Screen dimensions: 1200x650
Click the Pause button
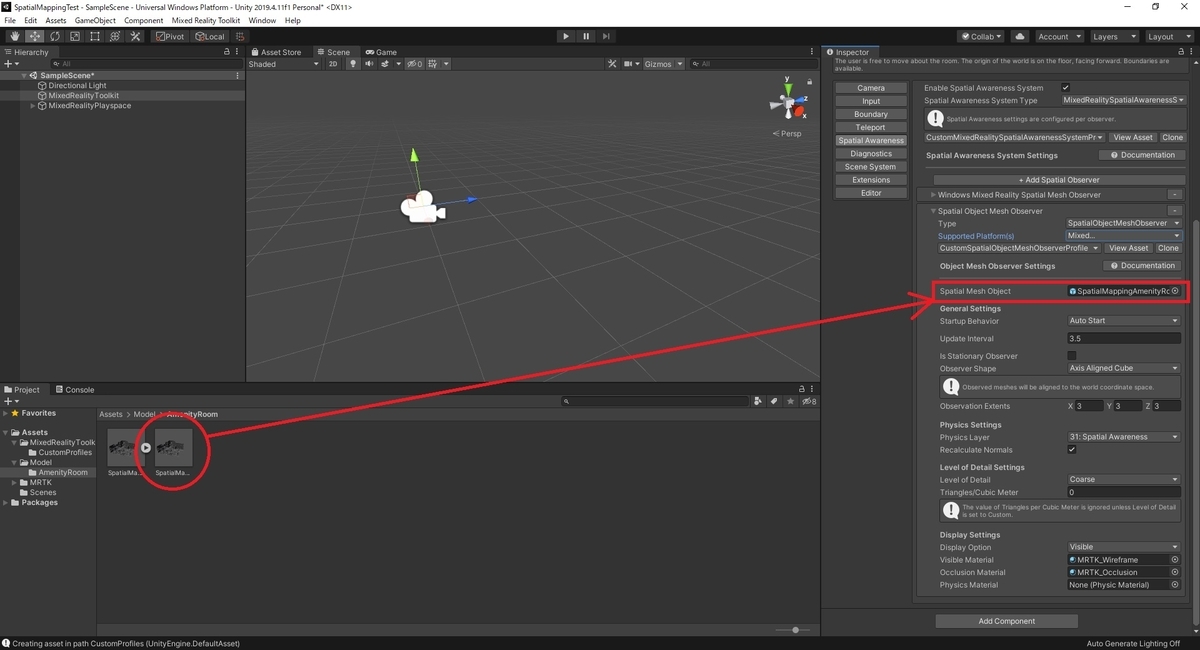[586, 36]
